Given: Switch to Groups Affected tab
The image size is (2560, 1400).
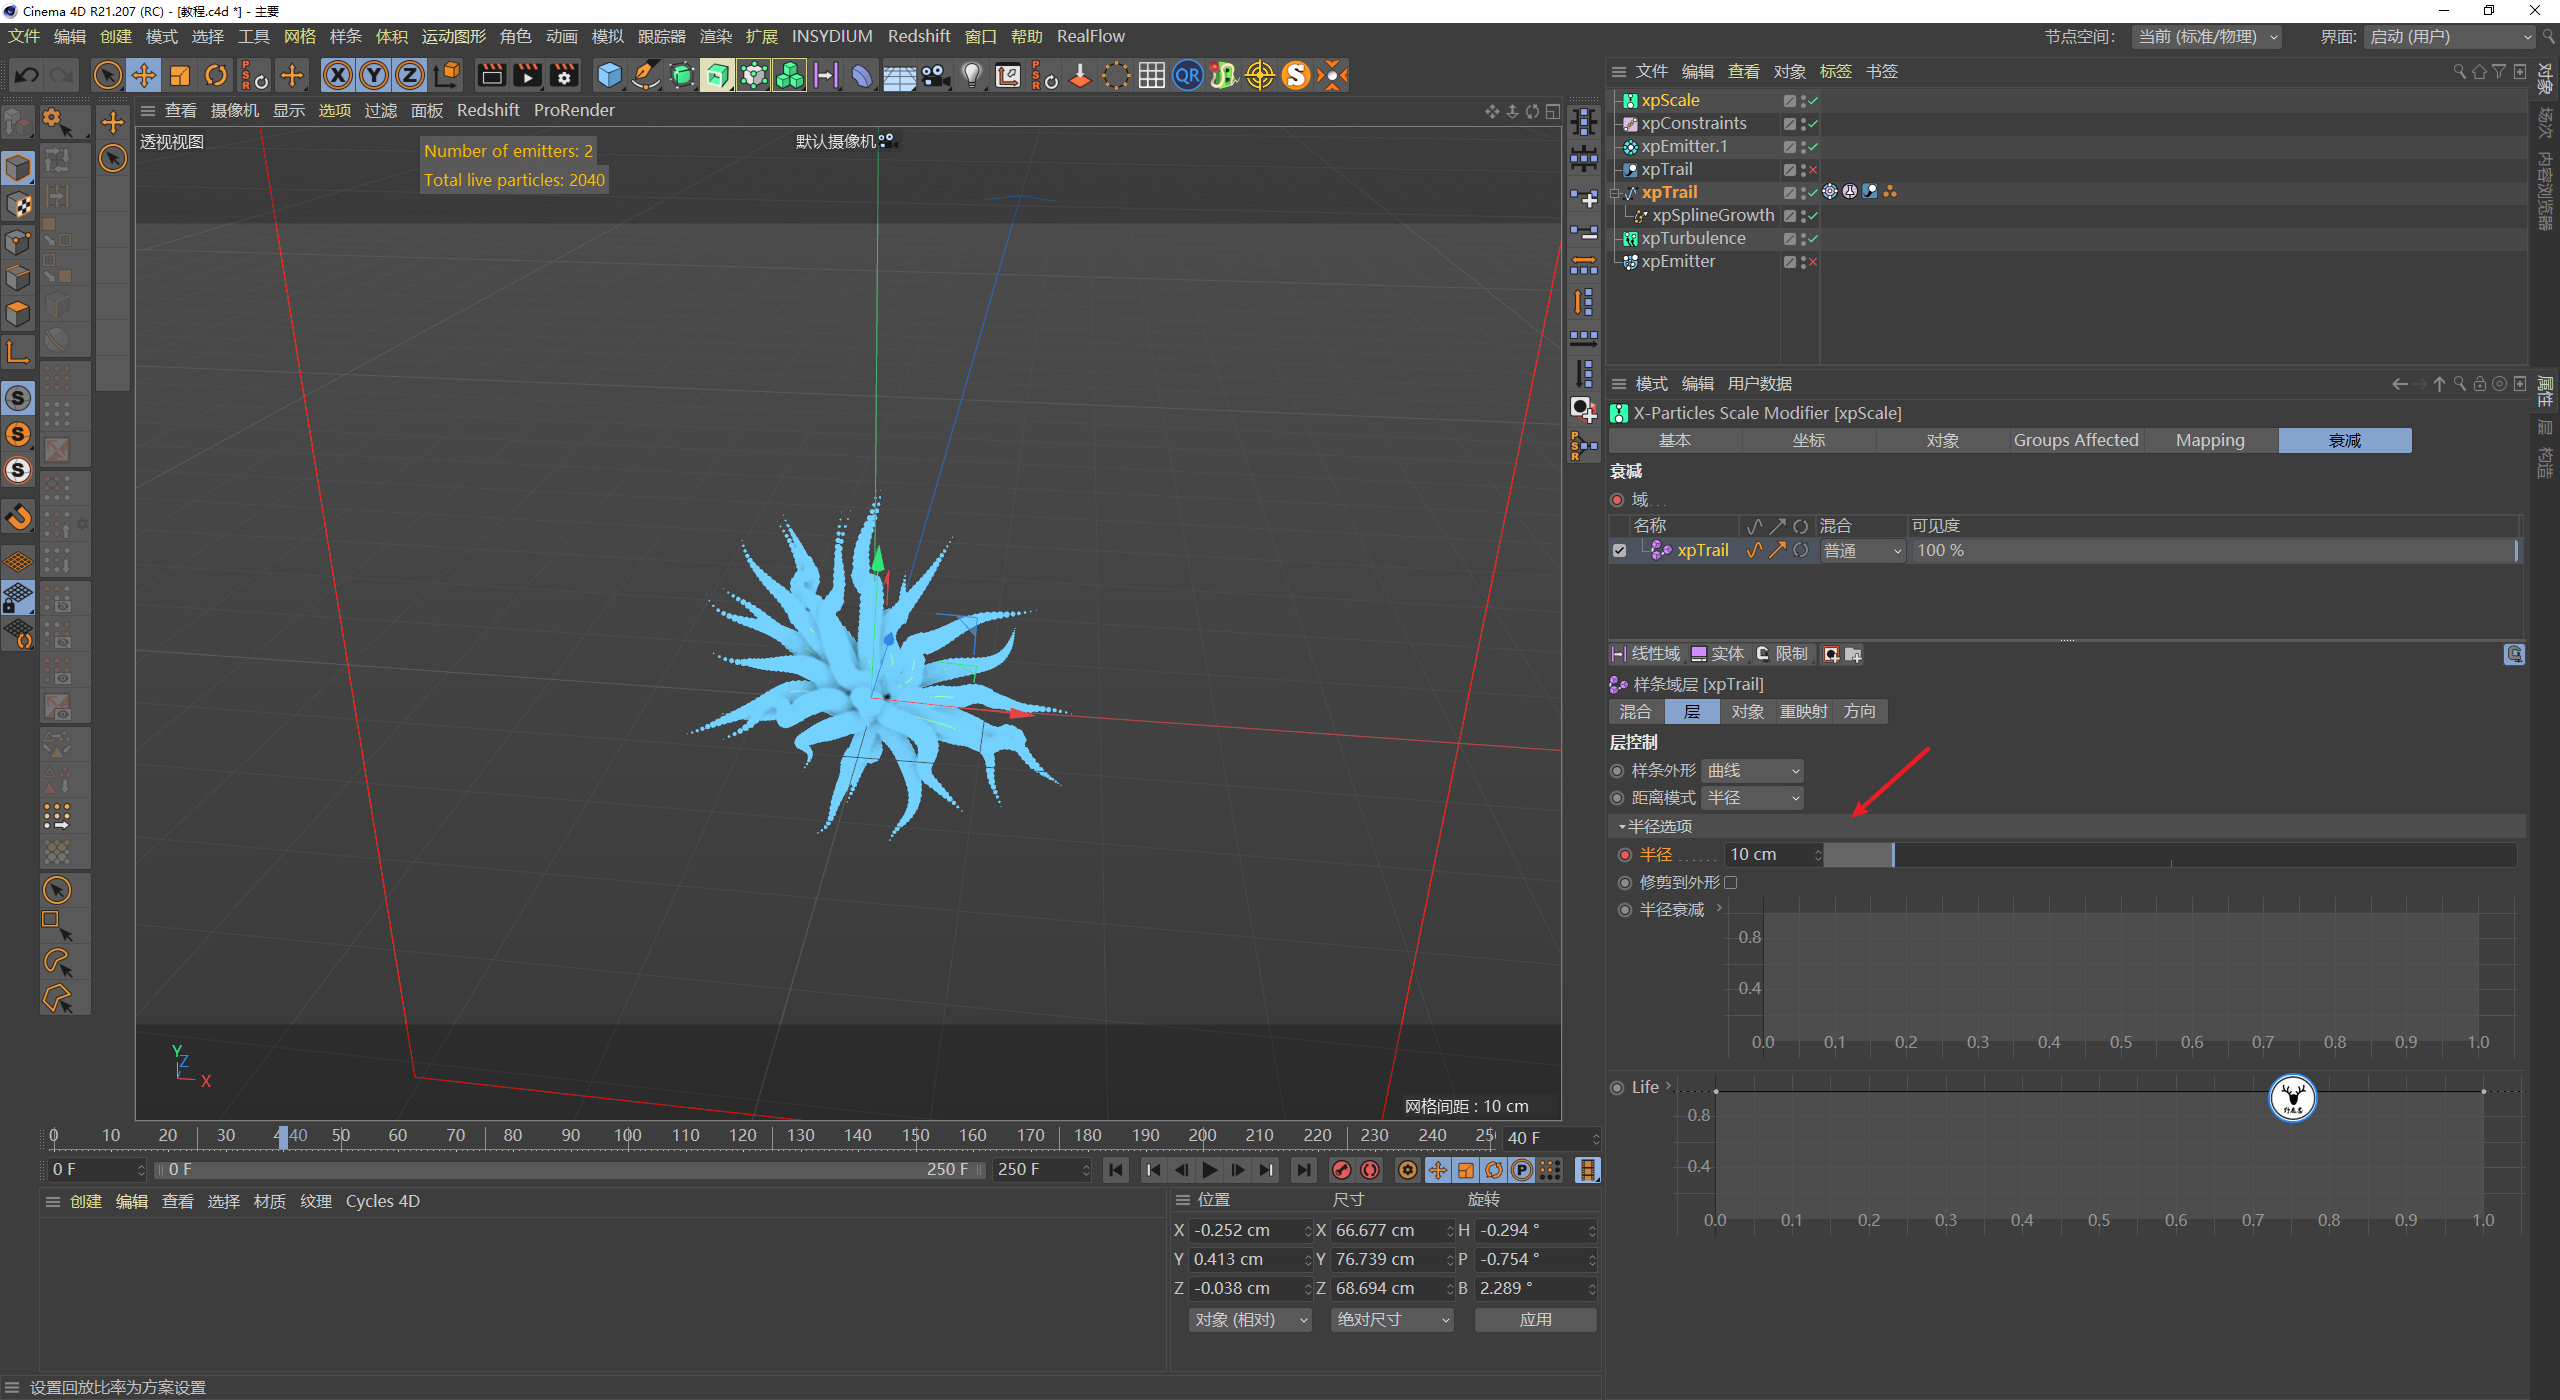Looking at the screenshot, I should point(2076,440).
